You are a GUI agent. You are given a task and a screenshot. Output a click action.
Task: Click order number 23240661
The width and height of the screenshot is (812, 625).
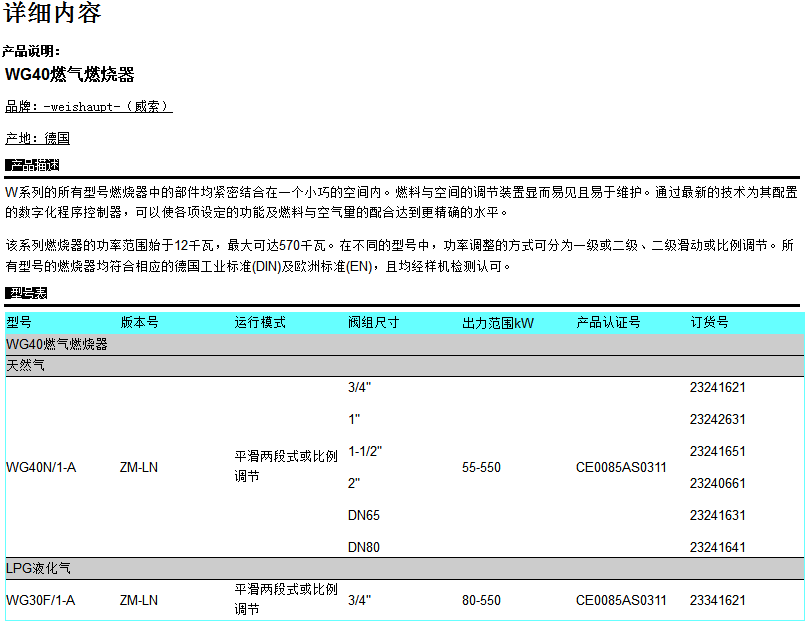[718, 484]
